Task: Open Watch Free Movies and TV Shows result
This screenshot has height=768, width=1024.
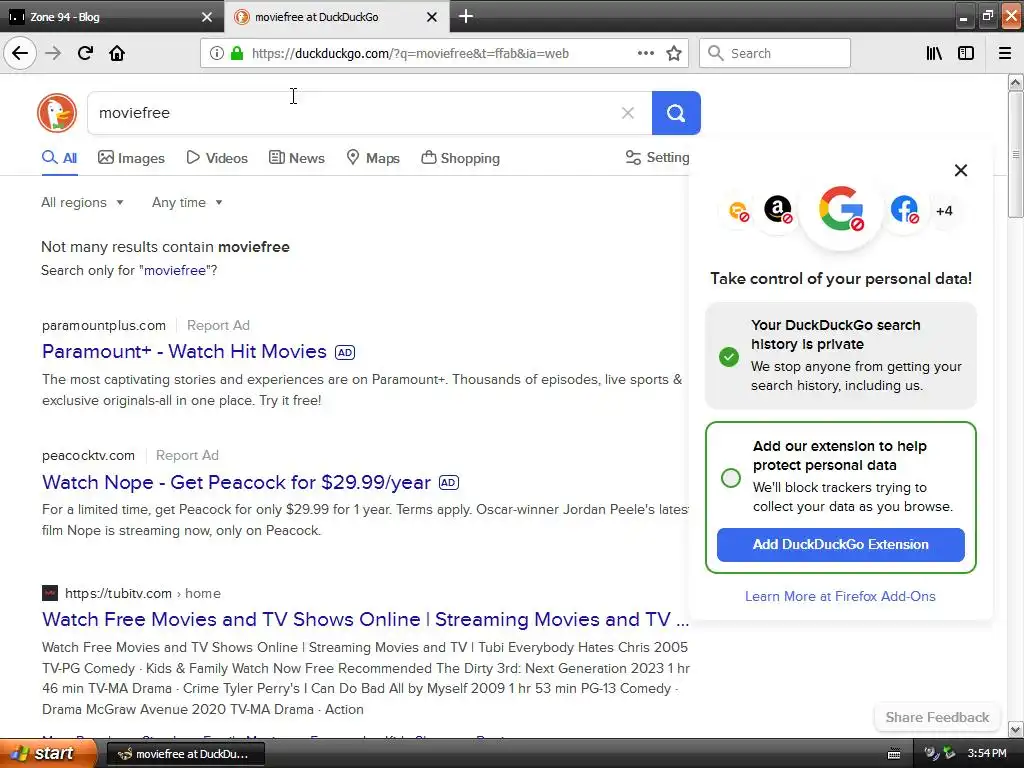Action: point(366,619)
